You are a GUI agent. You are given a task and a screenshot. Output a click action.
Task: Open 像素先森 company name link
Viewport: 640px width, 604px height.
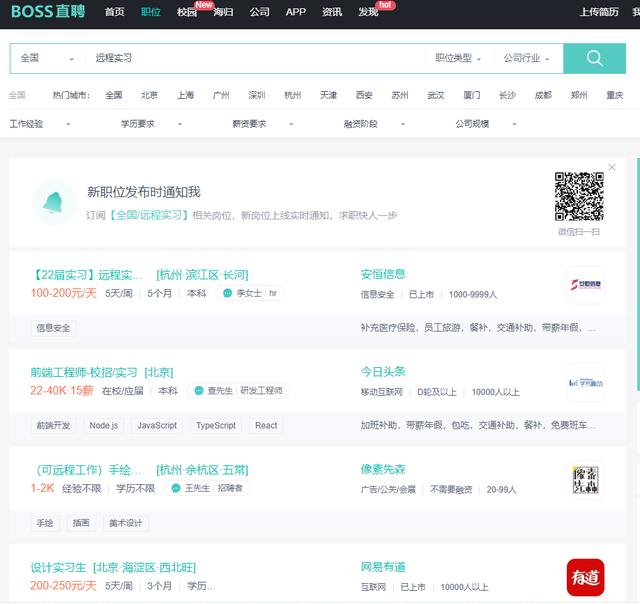pos(383,469)
